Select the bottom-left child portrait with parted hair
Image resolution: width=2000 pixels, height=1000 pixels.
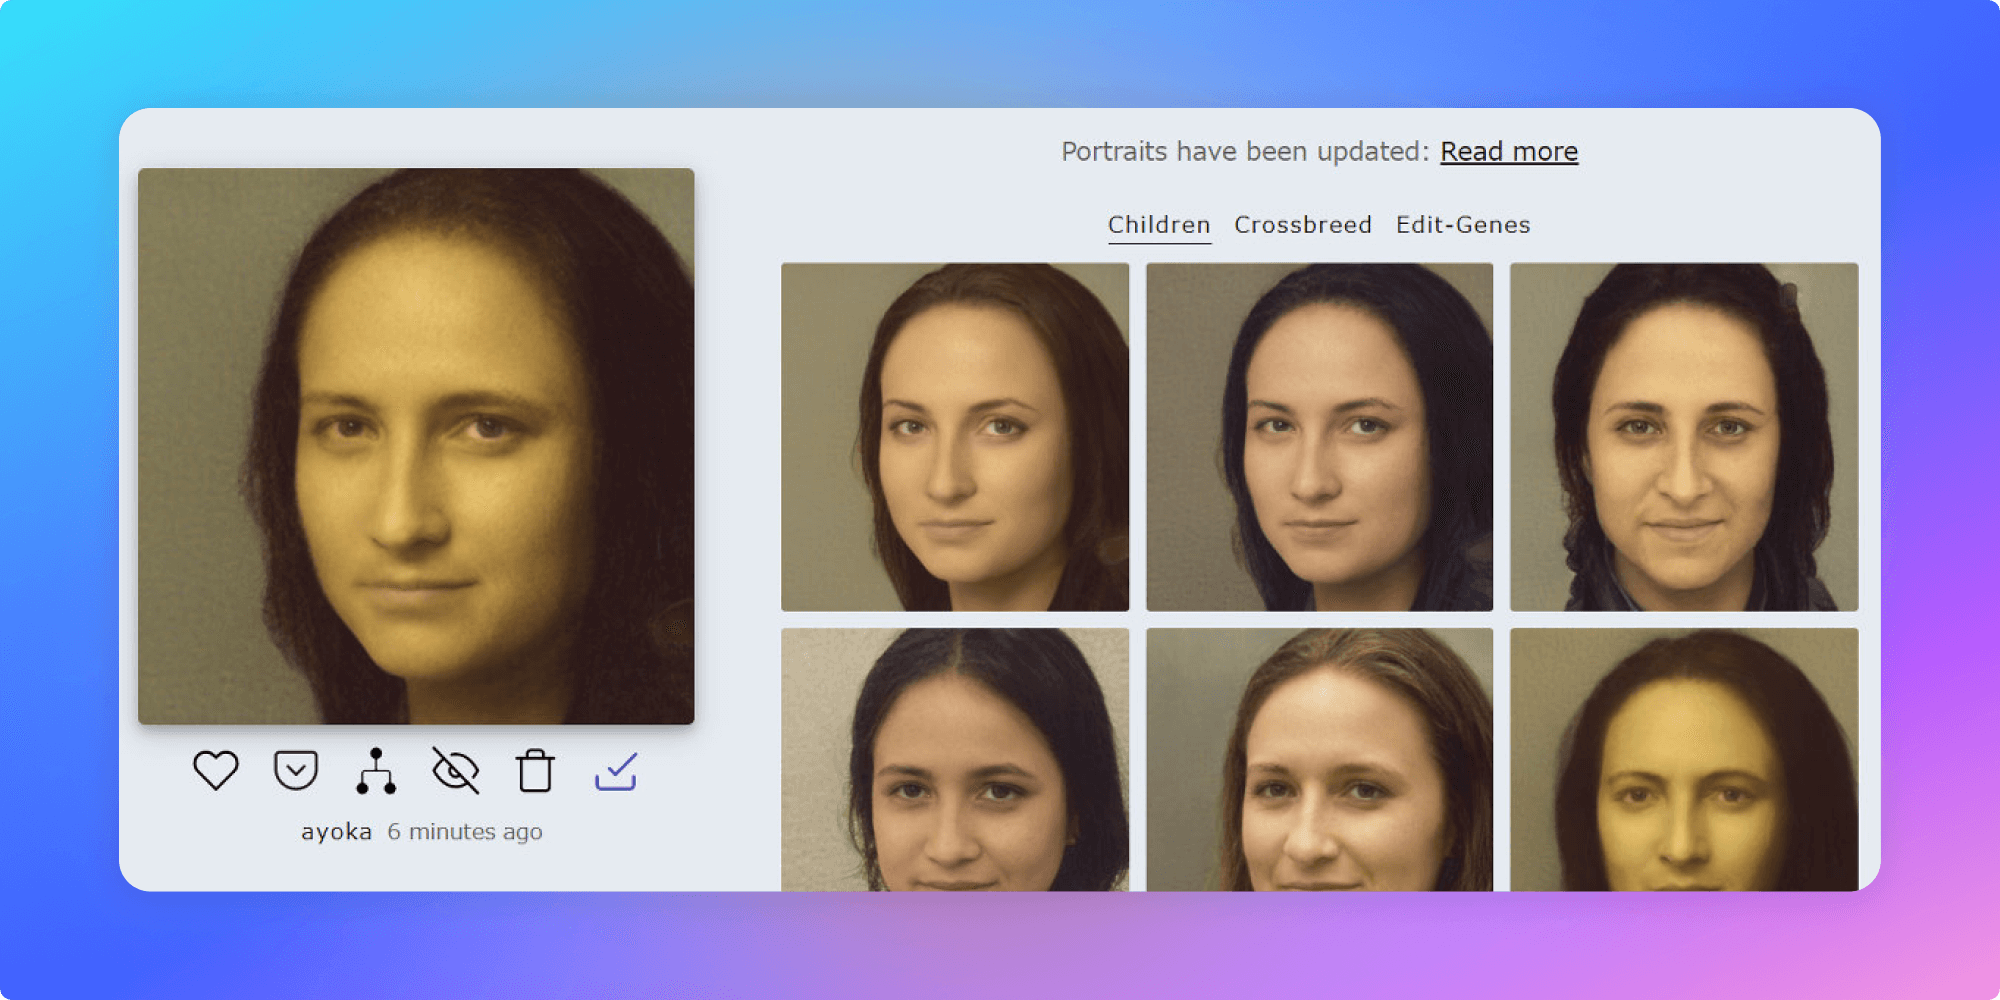click(x=955, y=759)
